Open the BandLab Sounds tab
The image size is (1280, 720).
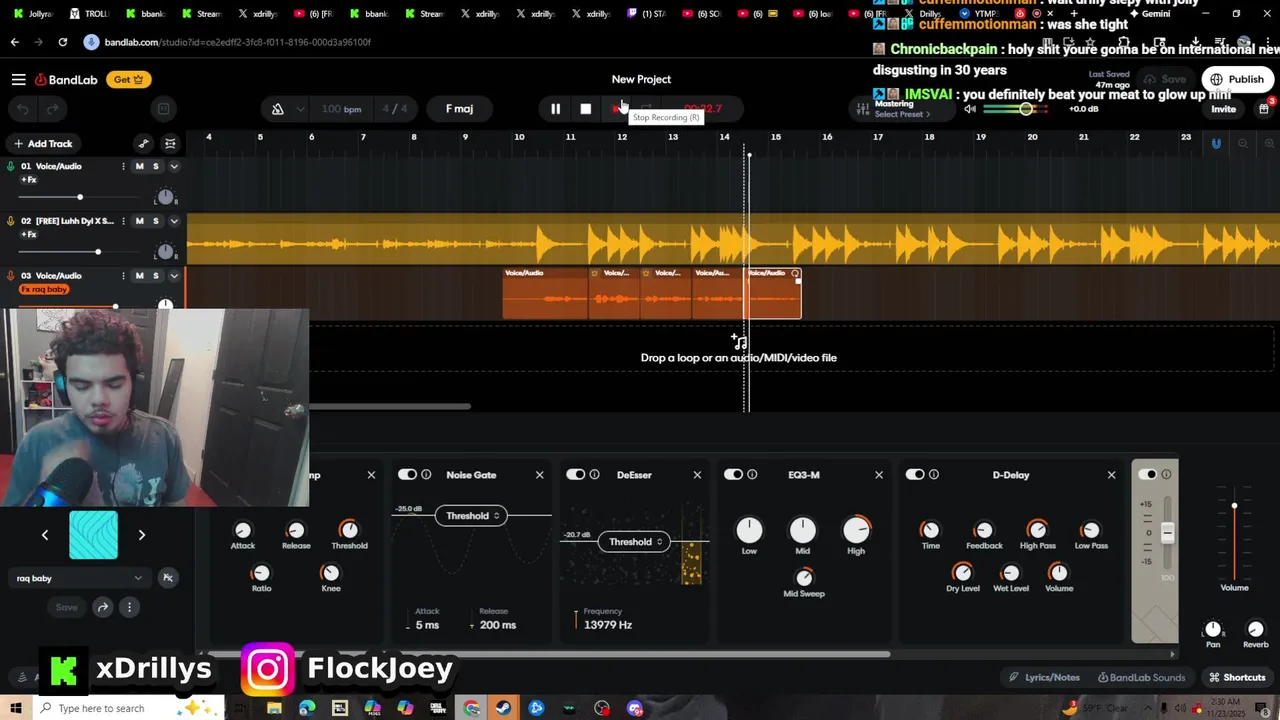pyautogui.click(x=1141, y=677)
